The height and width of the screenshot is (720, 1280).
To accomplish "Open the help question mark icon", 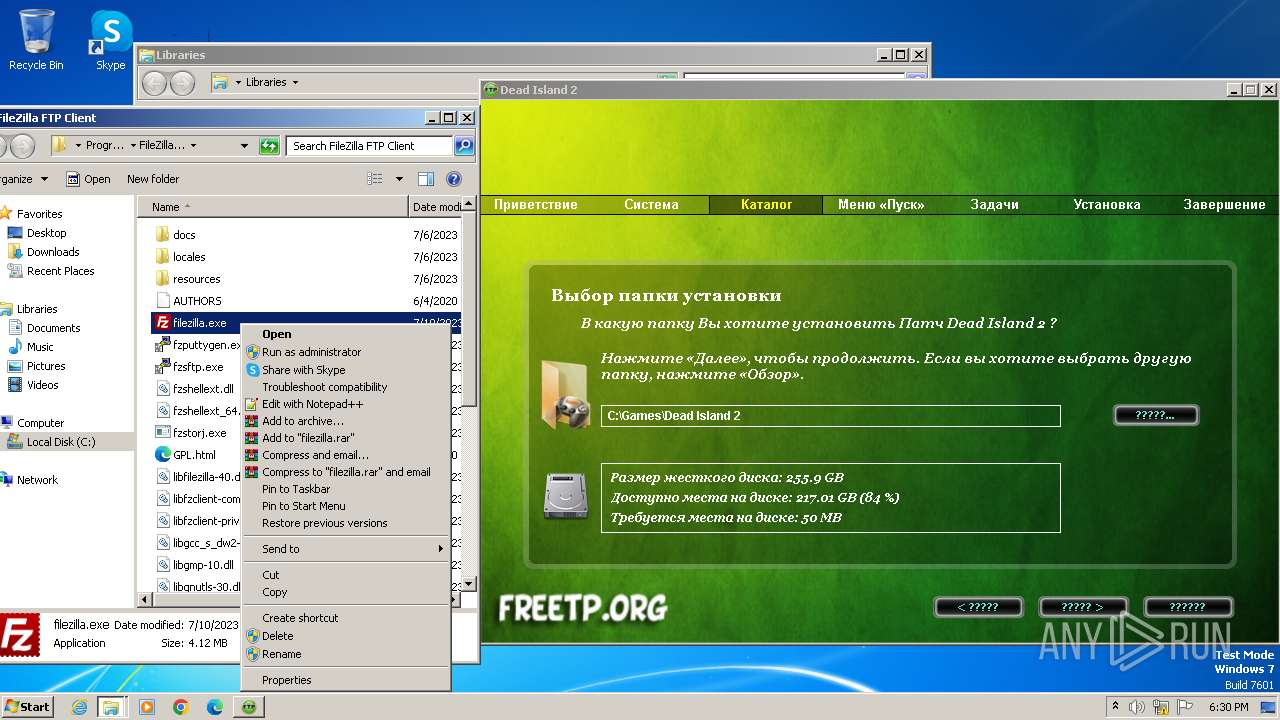I will (x=454, y=179).
